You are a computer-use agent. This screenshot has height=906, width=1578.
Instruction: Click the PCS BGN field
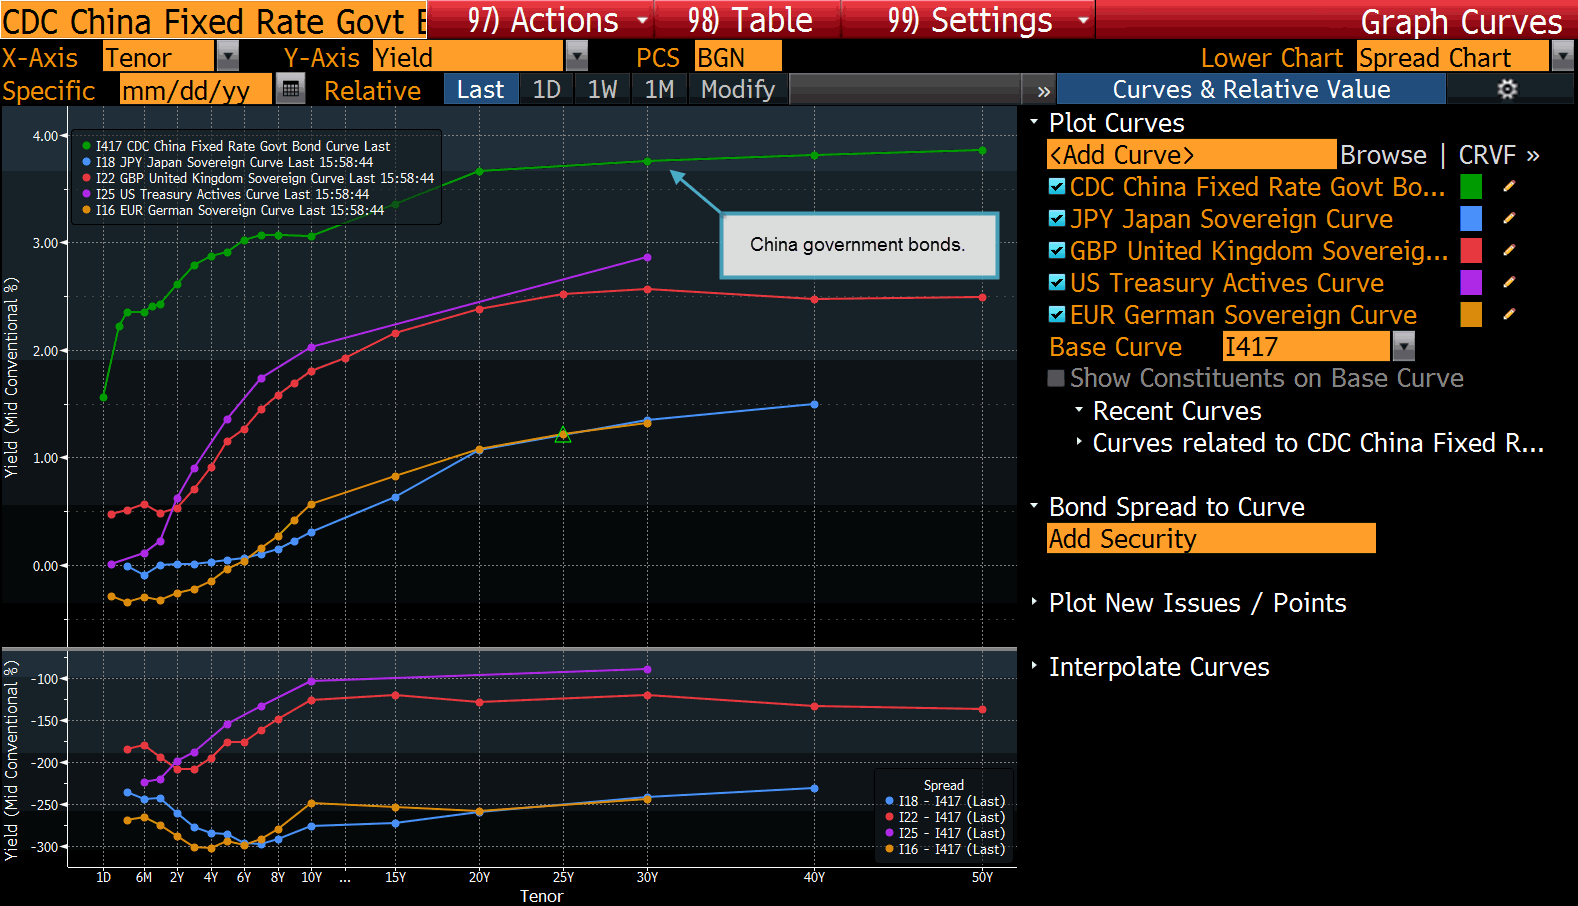[x=738, y=57]
